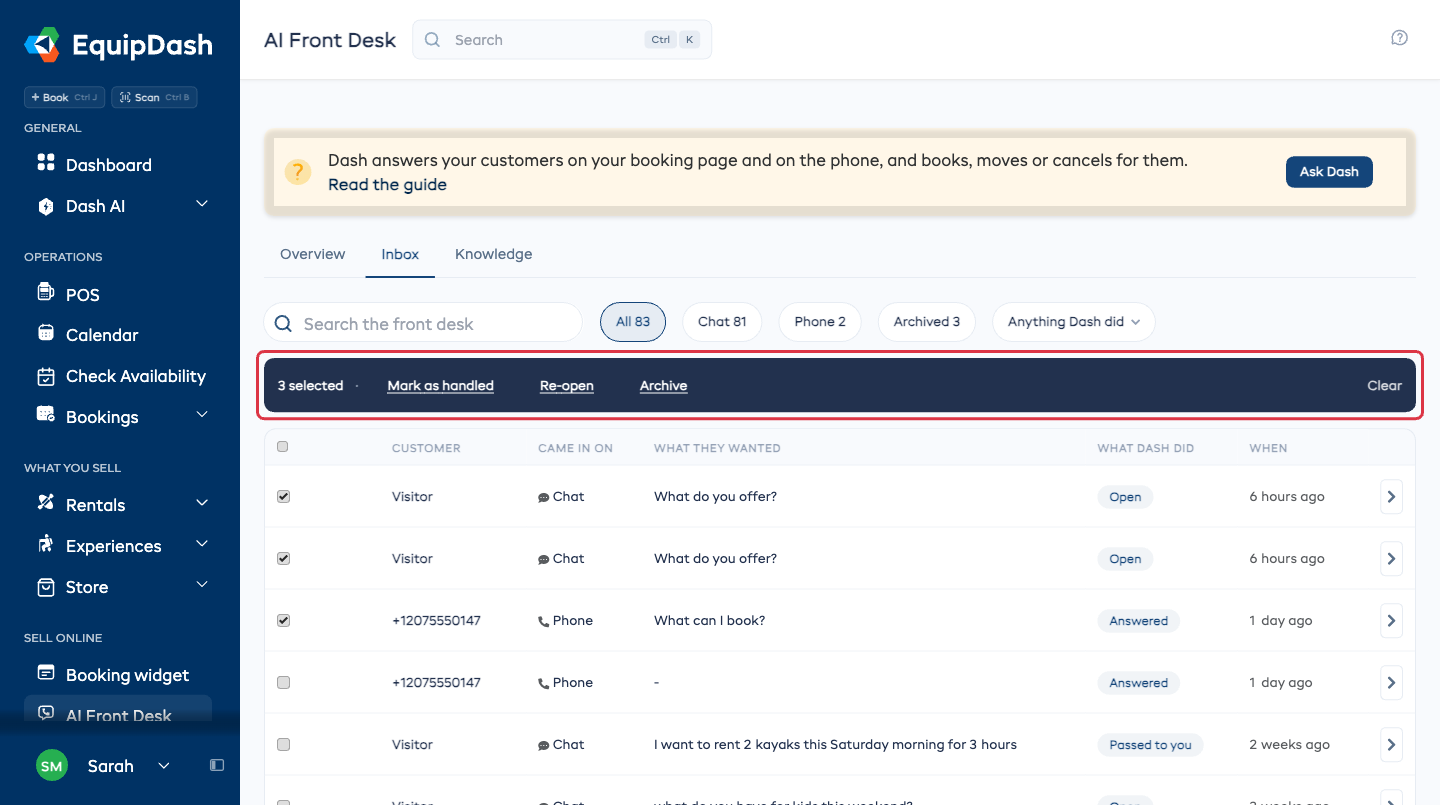Check the kayaks request row checkbox
Image resolution: width=1440 pixels, height=805 pixels.
(x=283, y=745)
